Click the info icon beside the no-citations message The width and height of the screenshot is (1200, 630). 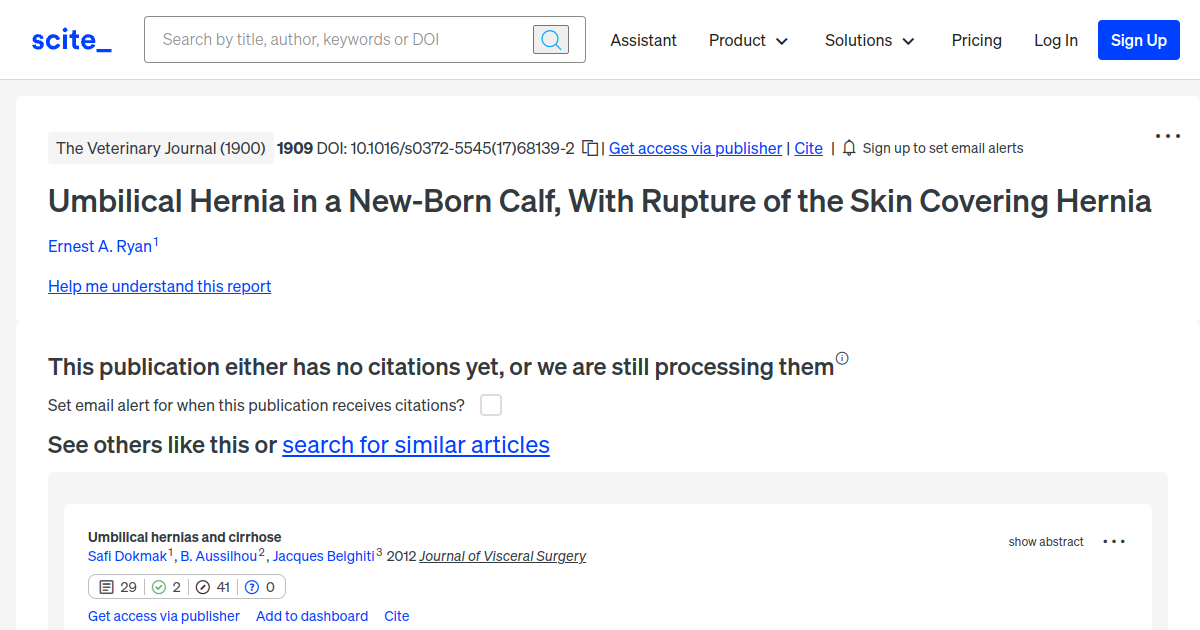pyautogui.click(x=842, y=359)
